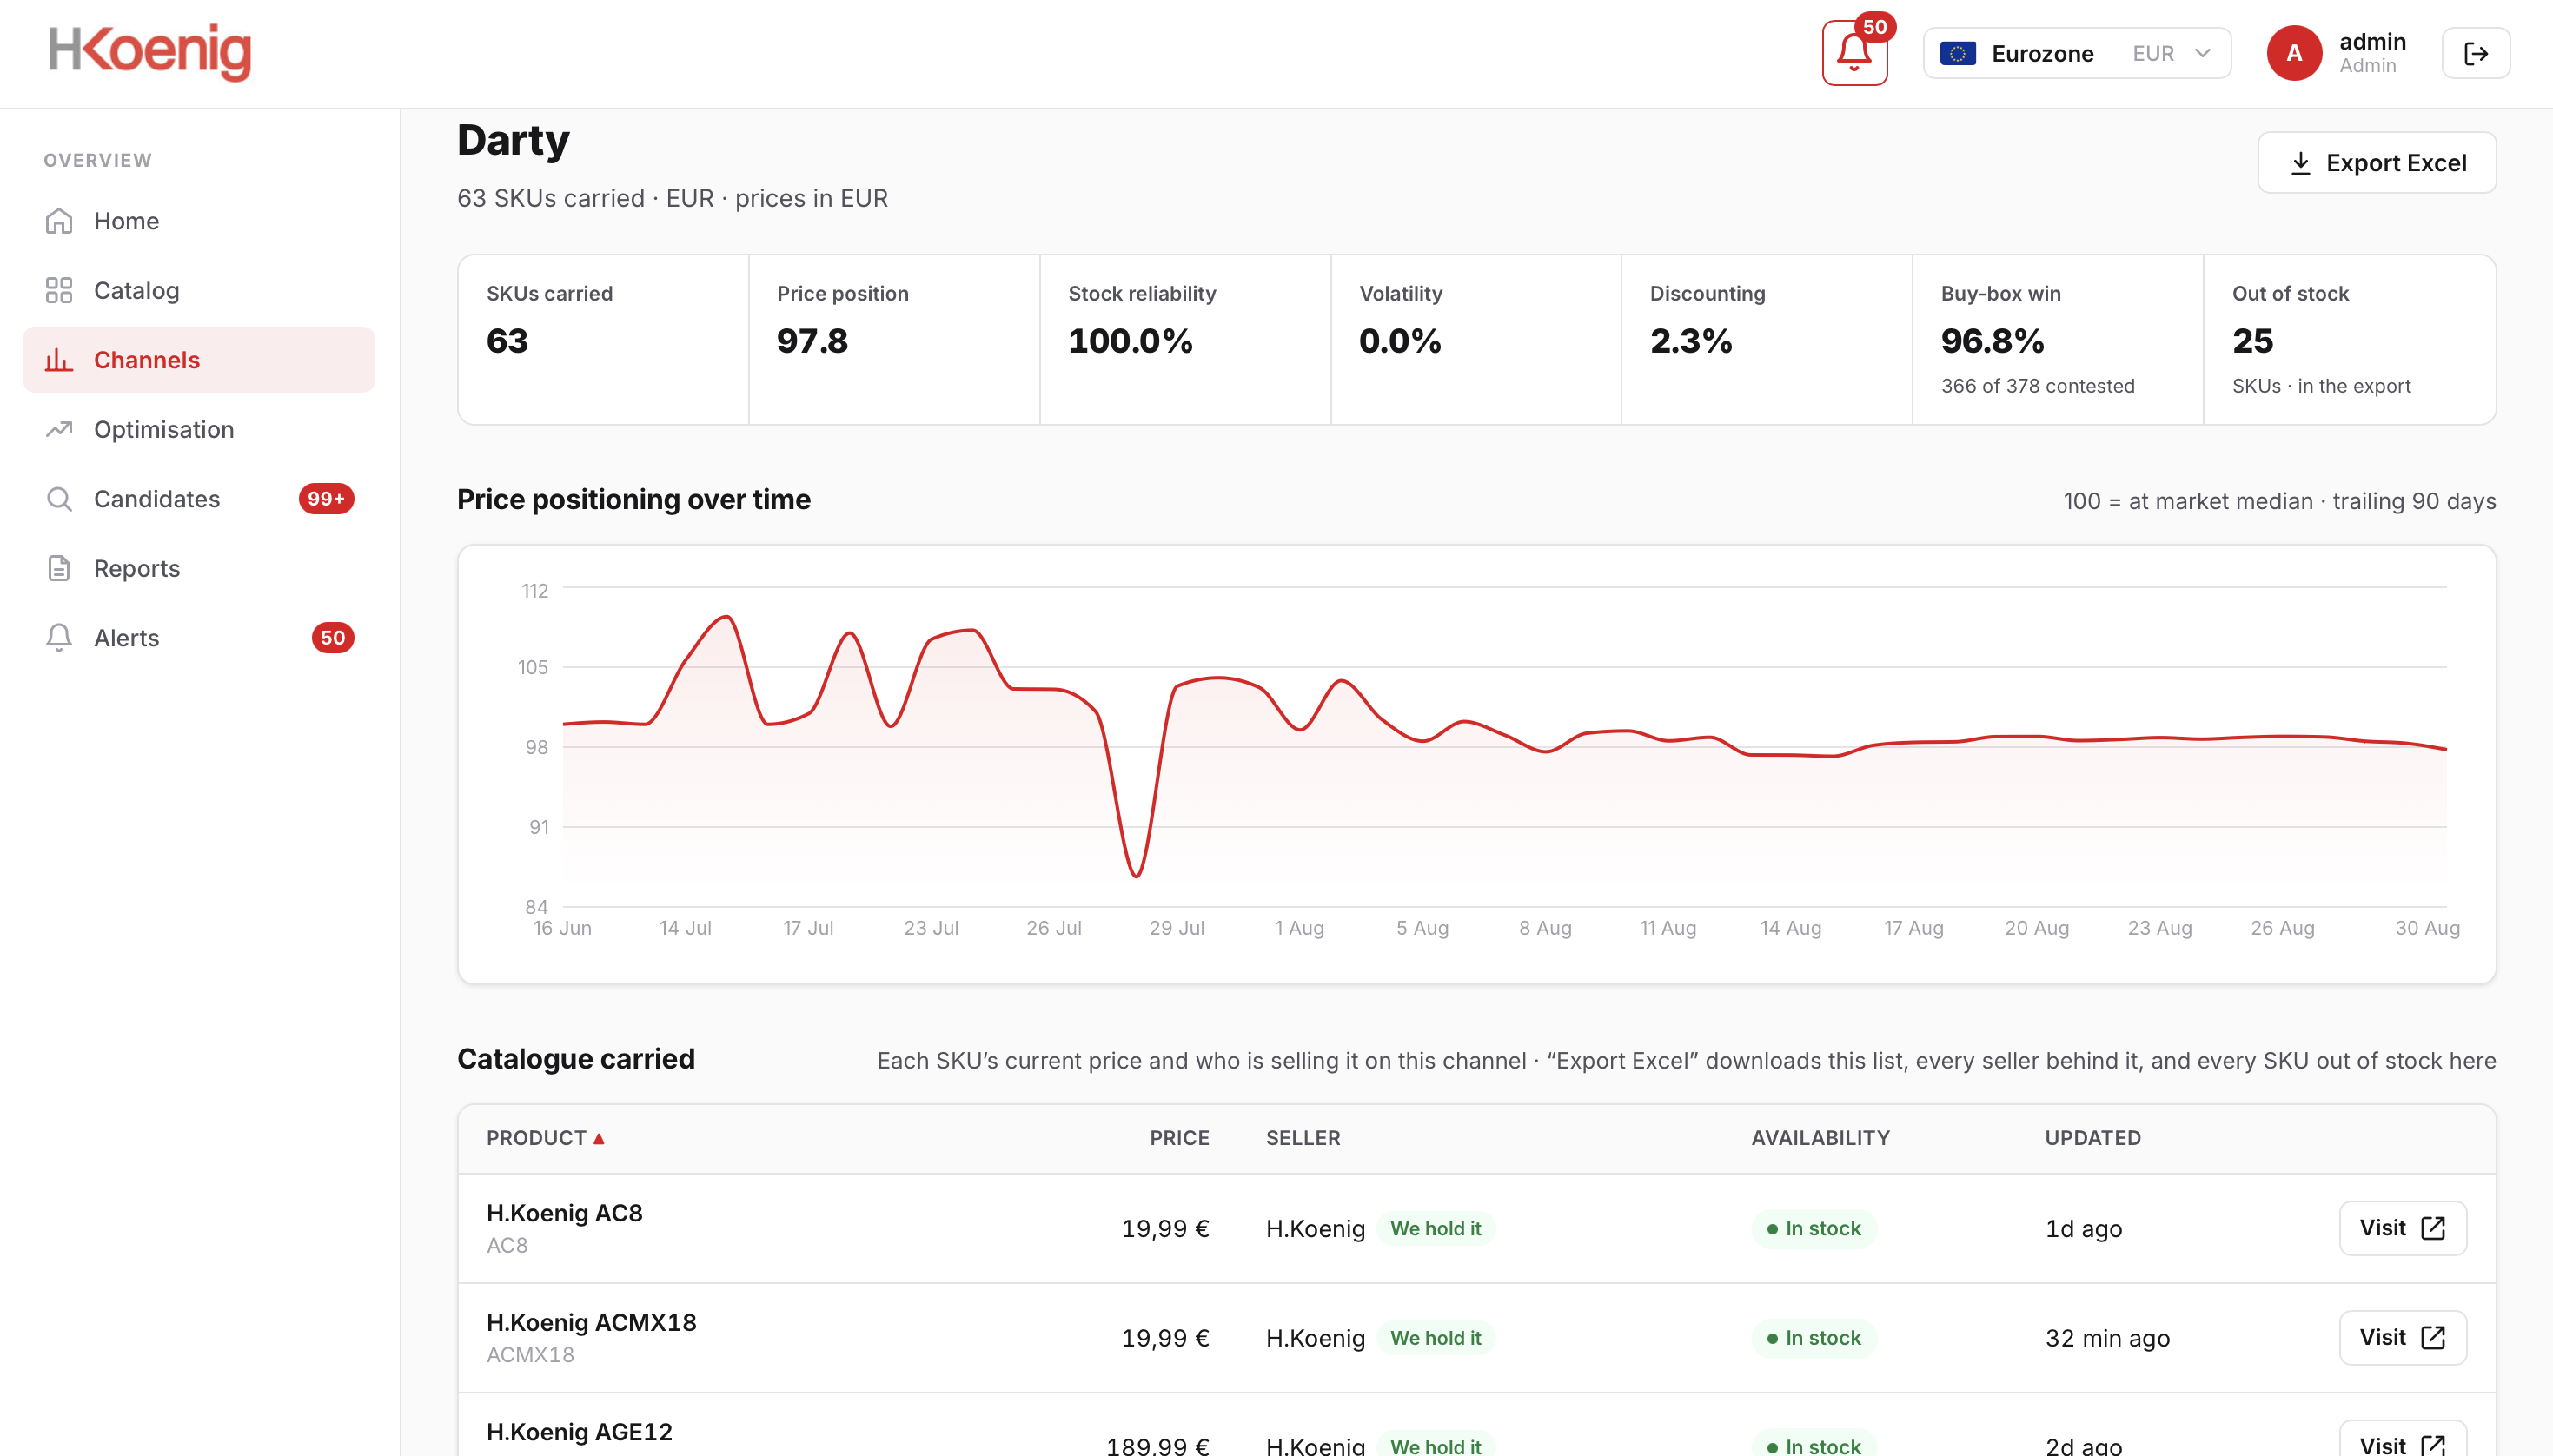2553x1456 pixels.
Task: Click the Optimisation trend arrow icon
Action: [59, 429]
